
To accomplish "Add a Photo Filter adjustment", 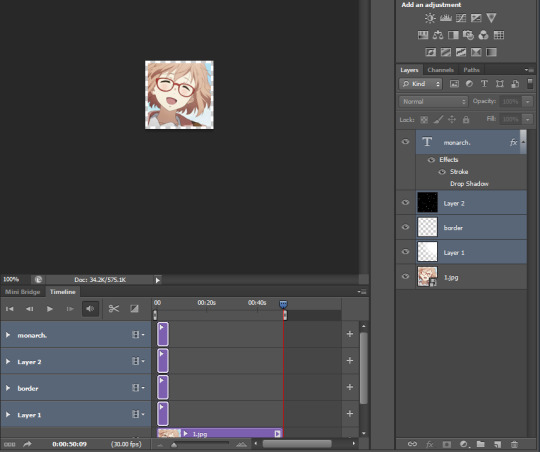I will [468, 35].
